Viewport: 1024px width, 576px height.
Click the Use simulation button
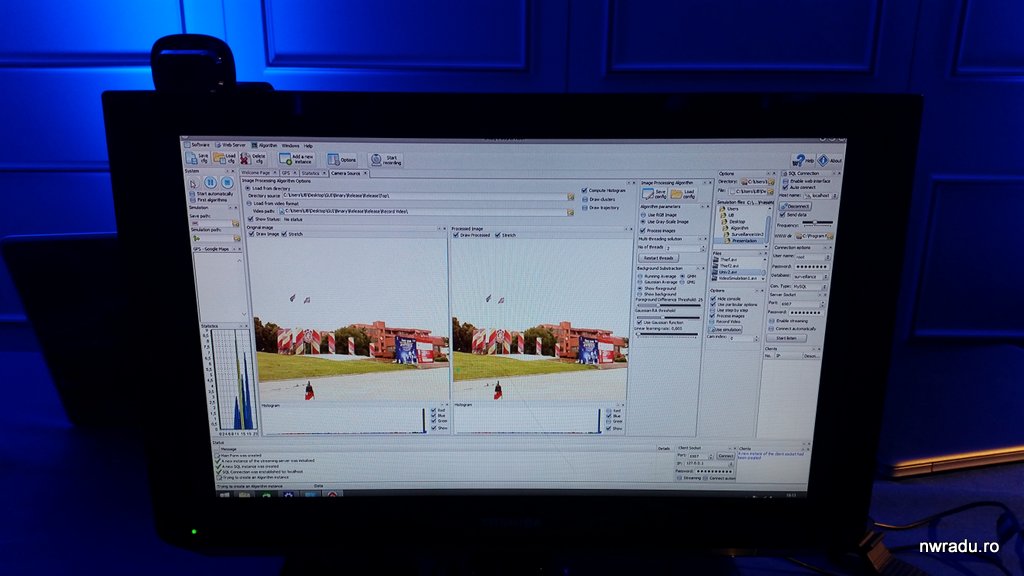click(x=725, y=330)
